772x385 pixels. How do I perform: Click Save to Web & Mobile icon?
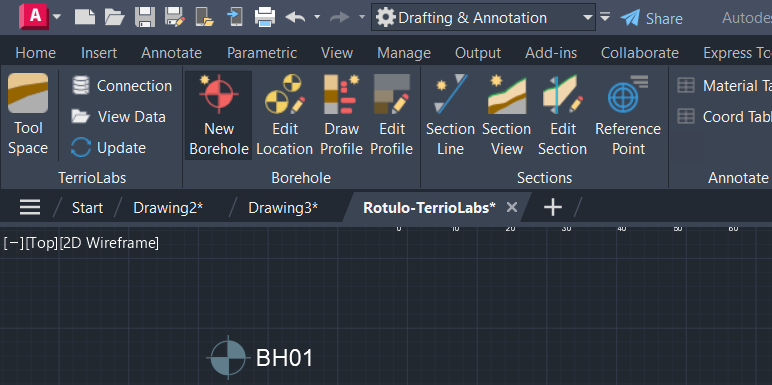pyautogui.click(x=234, y=17)
